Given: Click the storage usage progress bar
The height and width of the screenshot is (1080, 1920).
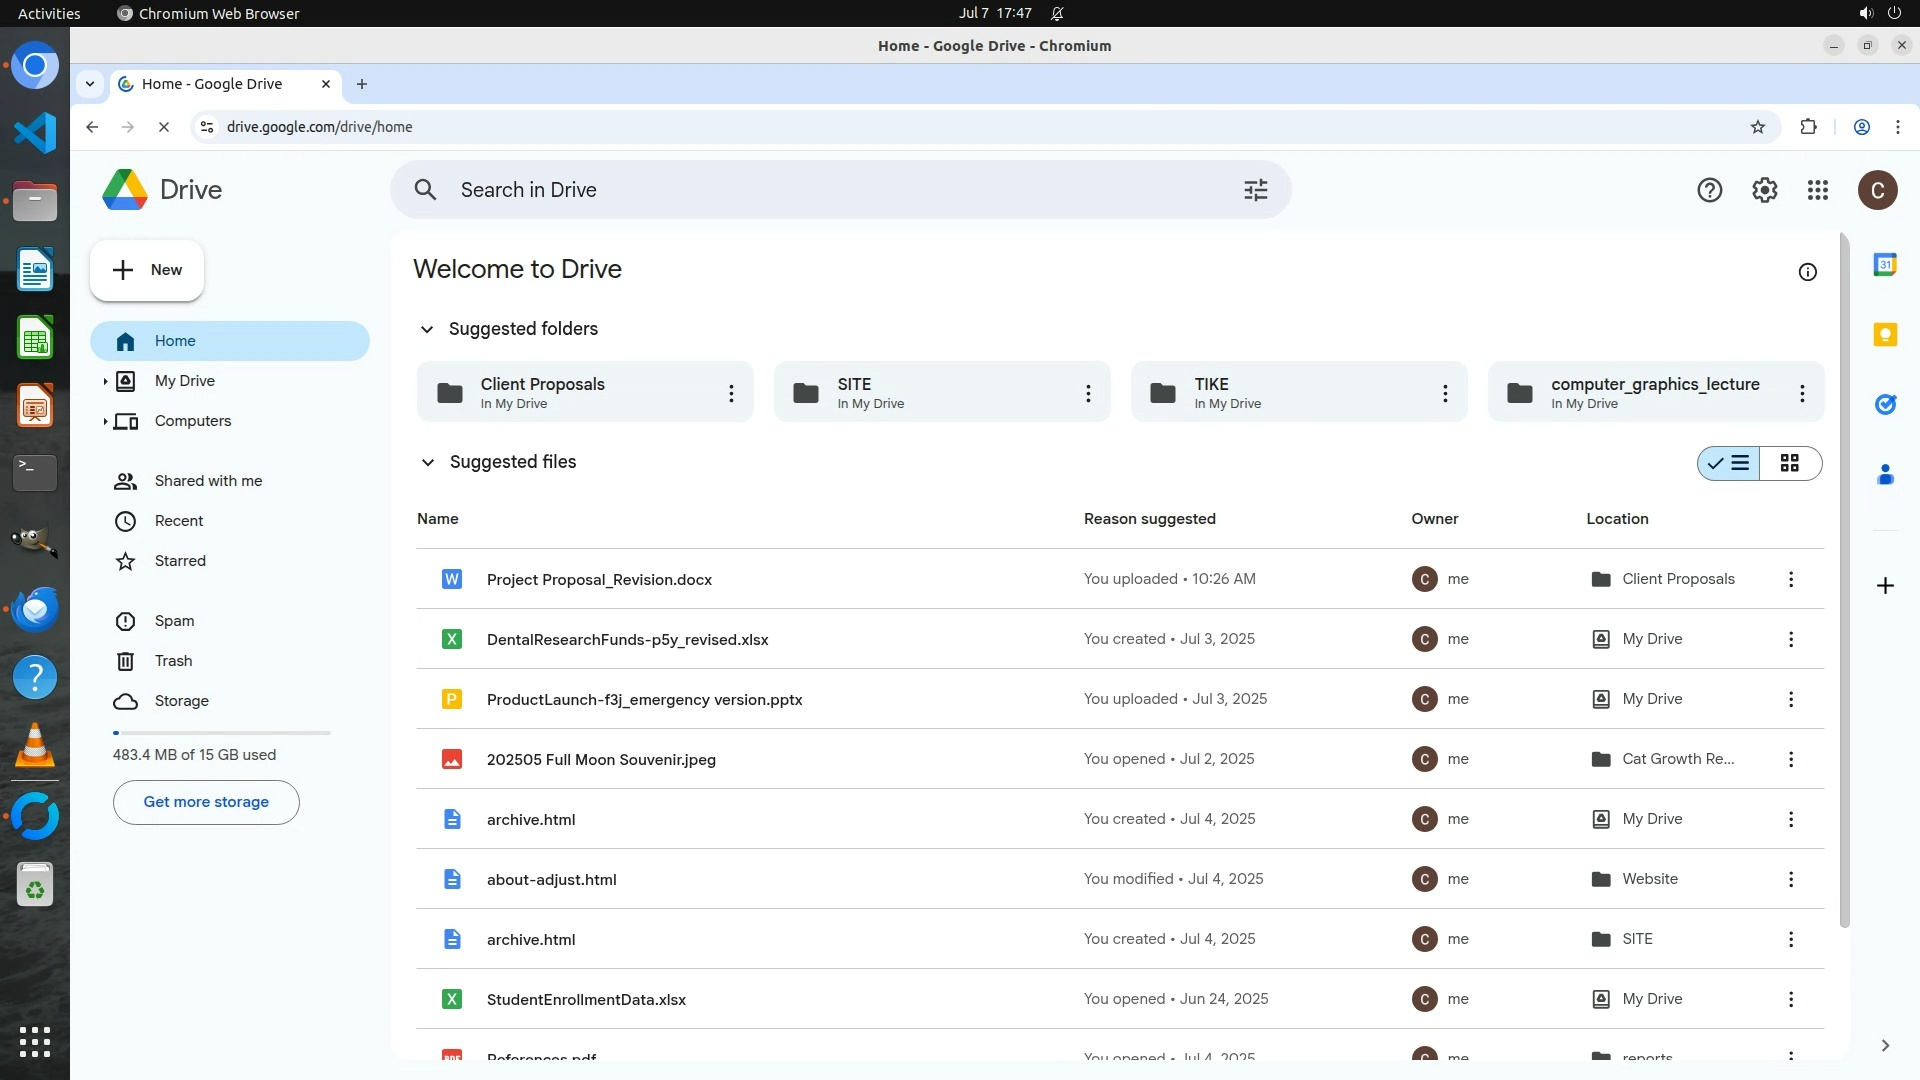Looking at the screenshot, I should click(x=221, y=733).
